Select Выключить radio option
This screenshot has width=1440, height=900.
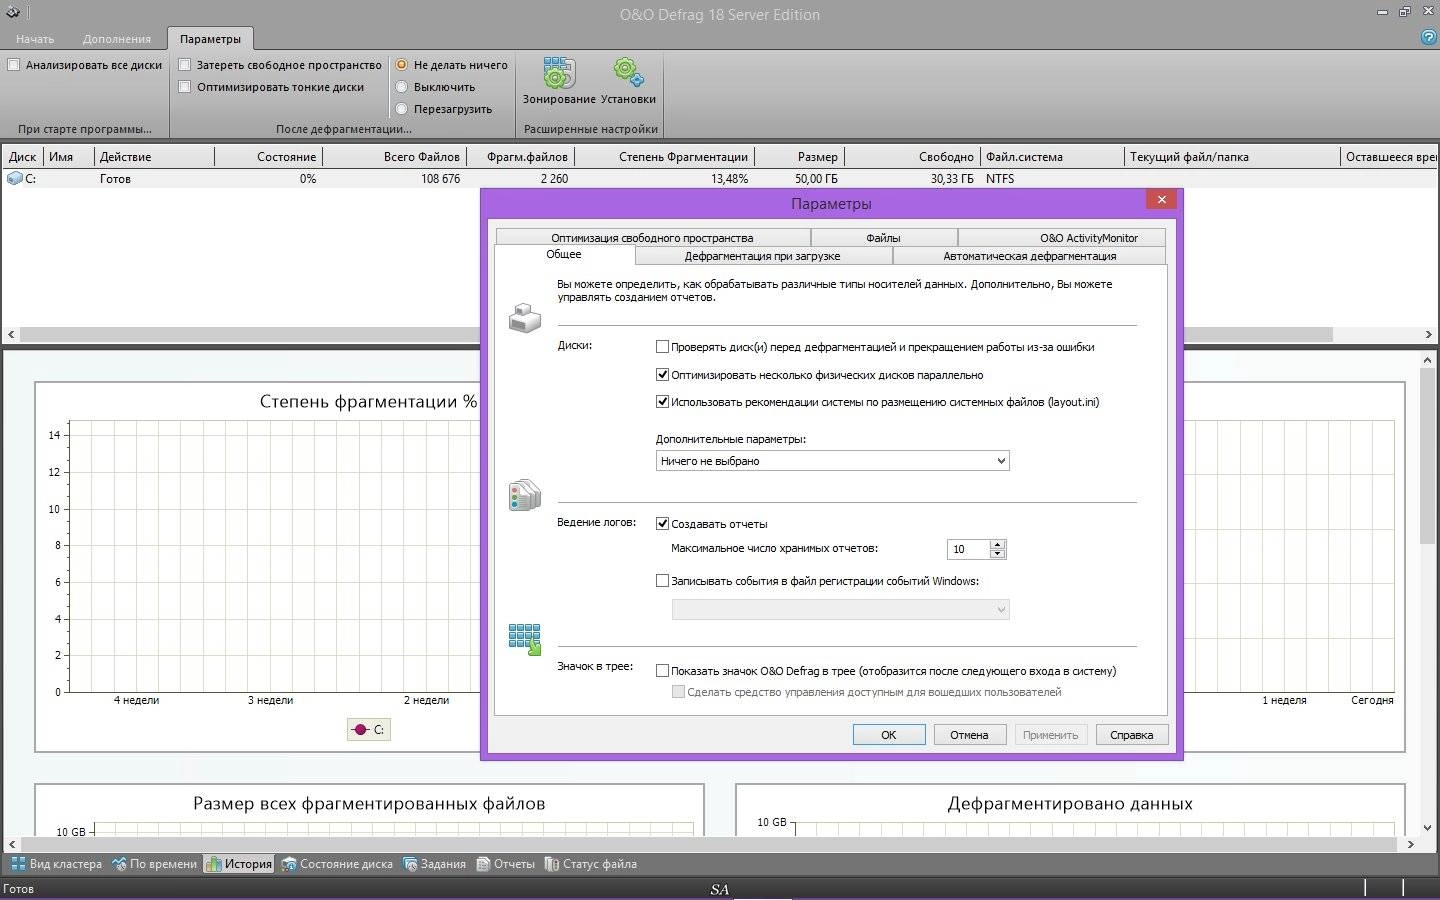tap(402, 87)
